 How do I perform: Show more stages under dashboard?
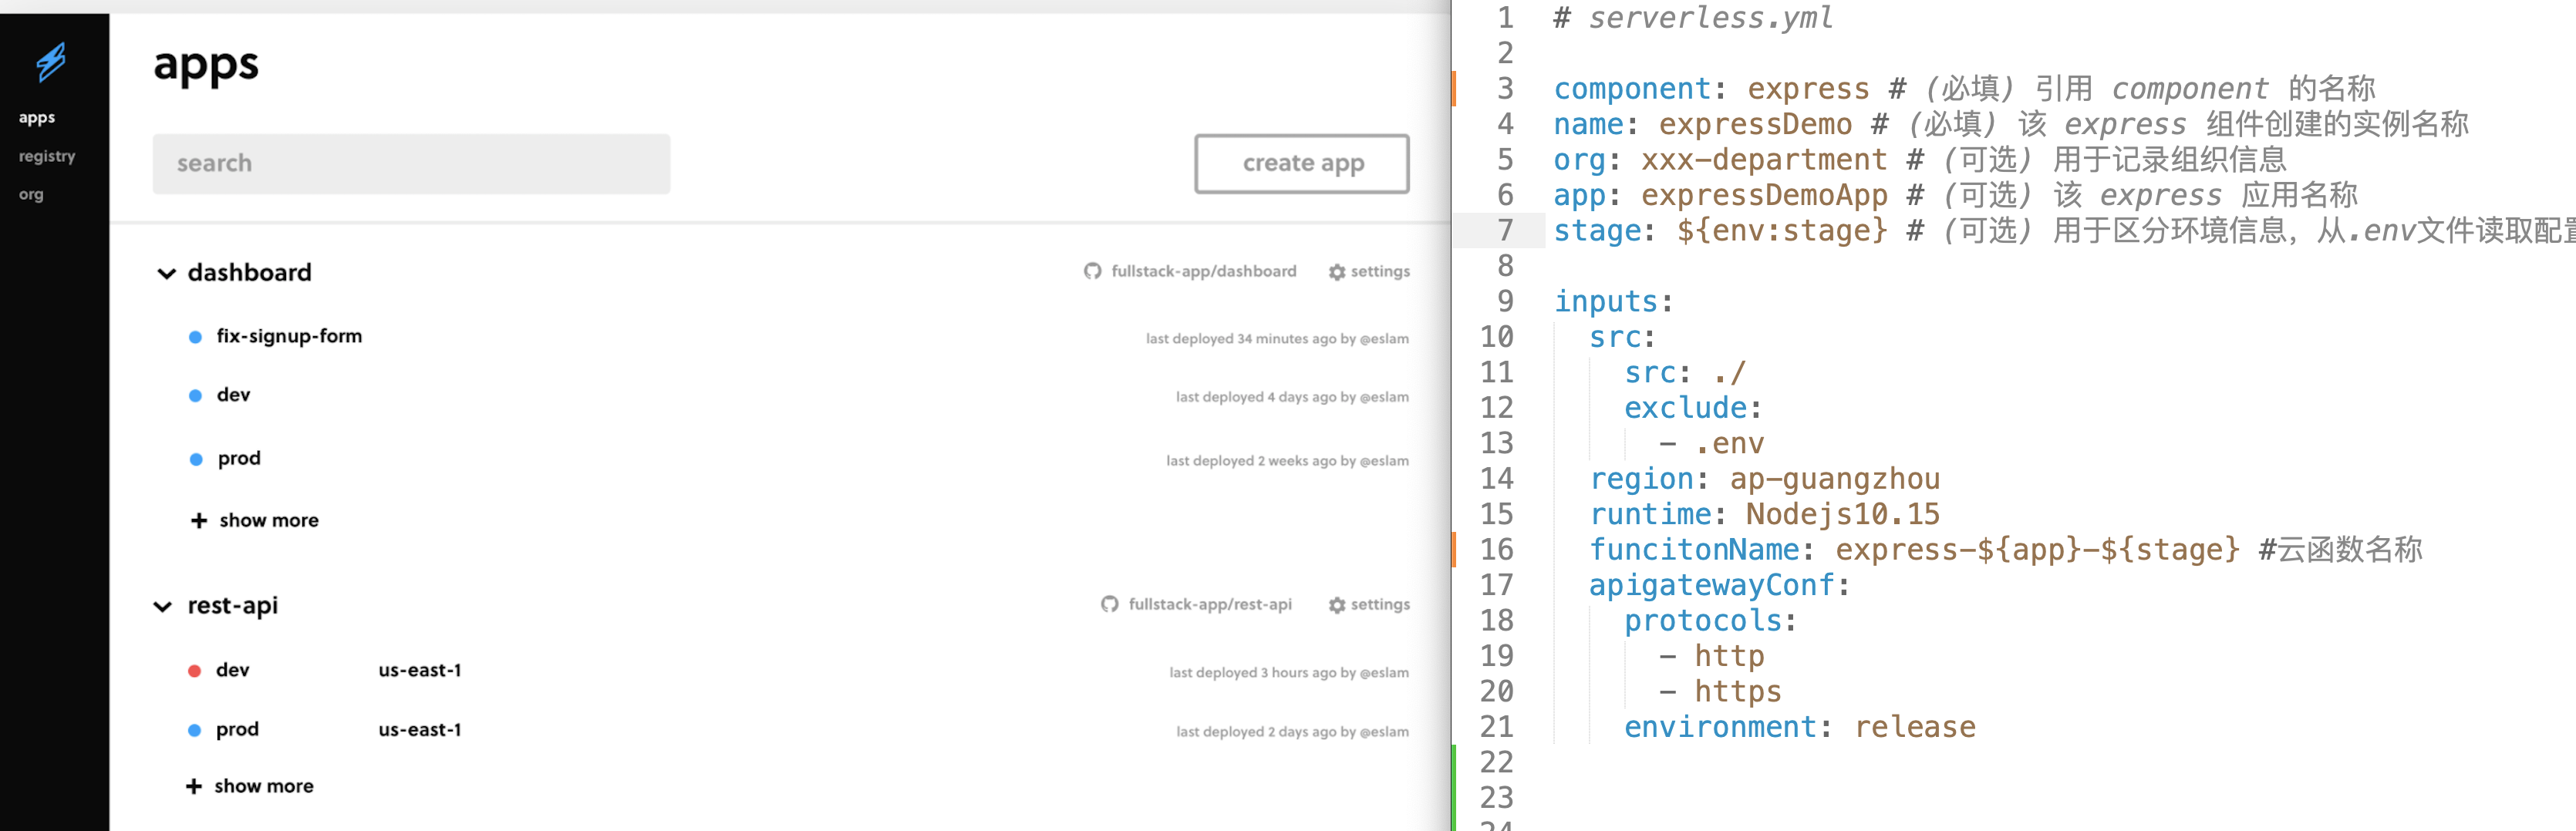pyautogui.click(x=269, y=520)
